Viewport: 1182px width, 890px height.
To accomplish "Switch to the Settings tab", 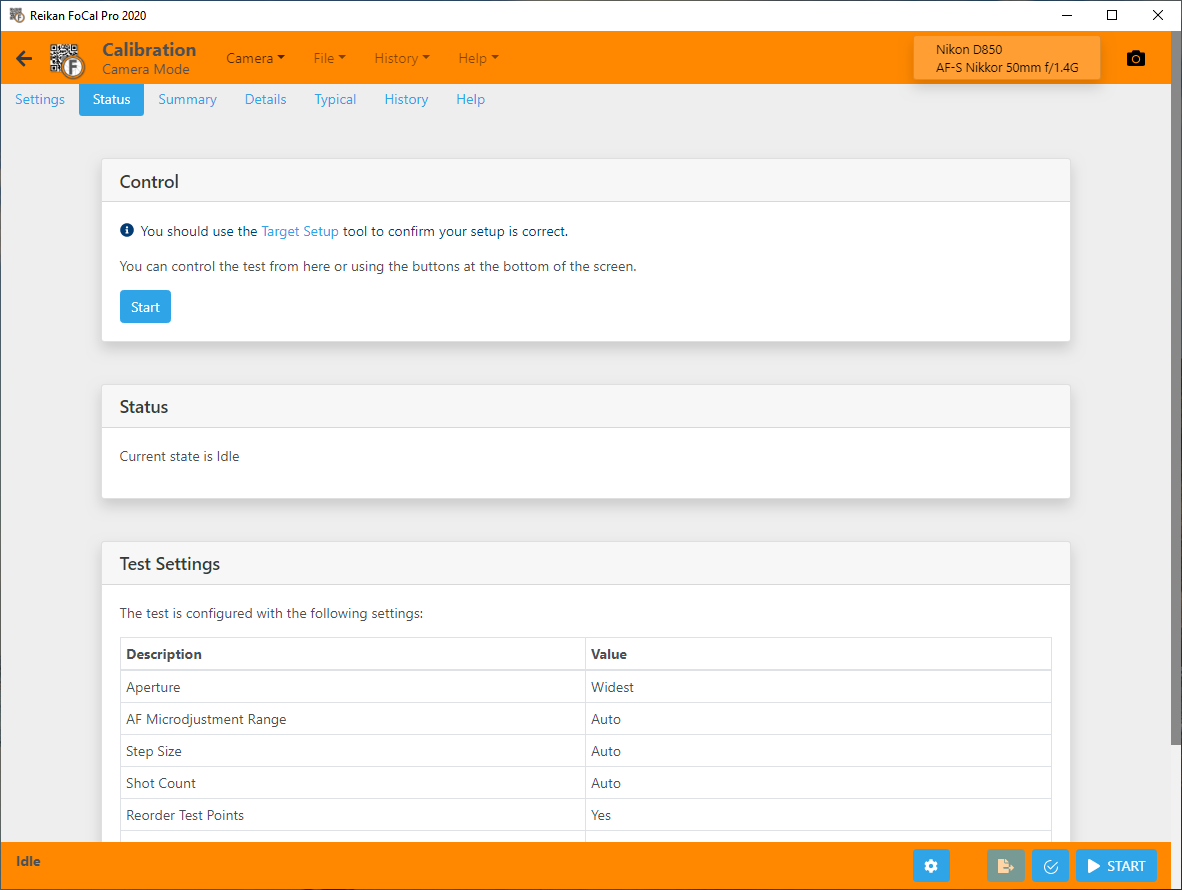I will (40, 99).
